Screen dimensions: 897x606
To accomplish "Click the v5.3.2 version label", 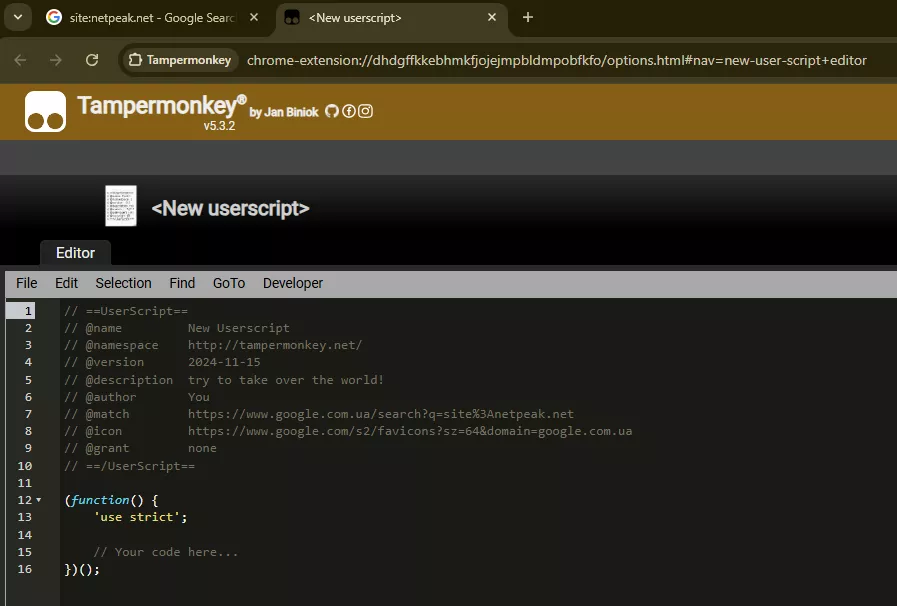I will click(219, 126).
